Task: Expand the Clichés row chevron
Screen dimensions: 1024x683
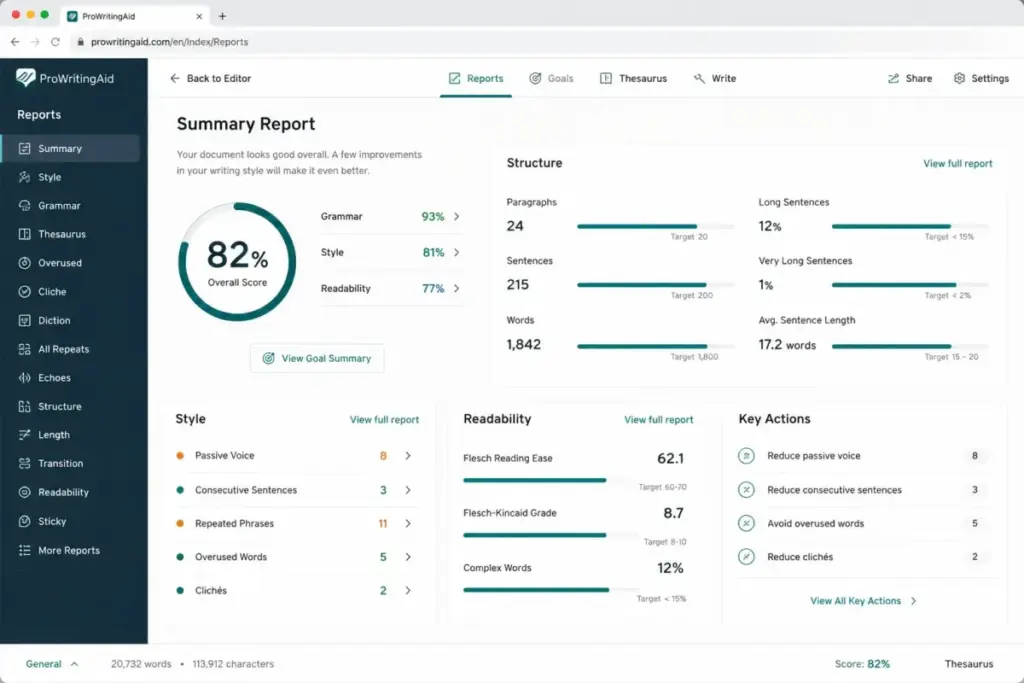Action: click(408, 590)
